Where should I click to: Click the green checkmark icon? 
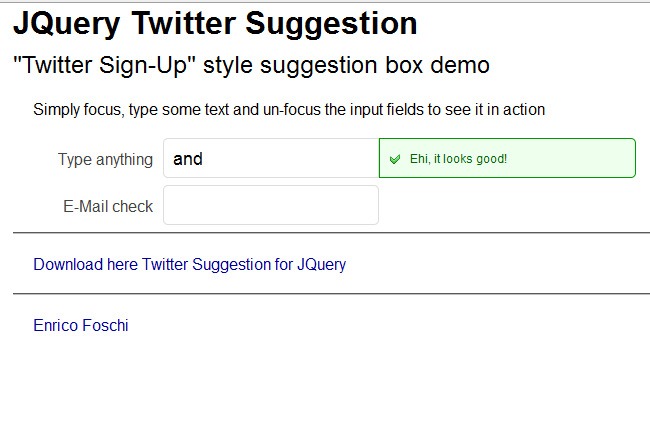(394, 159)
